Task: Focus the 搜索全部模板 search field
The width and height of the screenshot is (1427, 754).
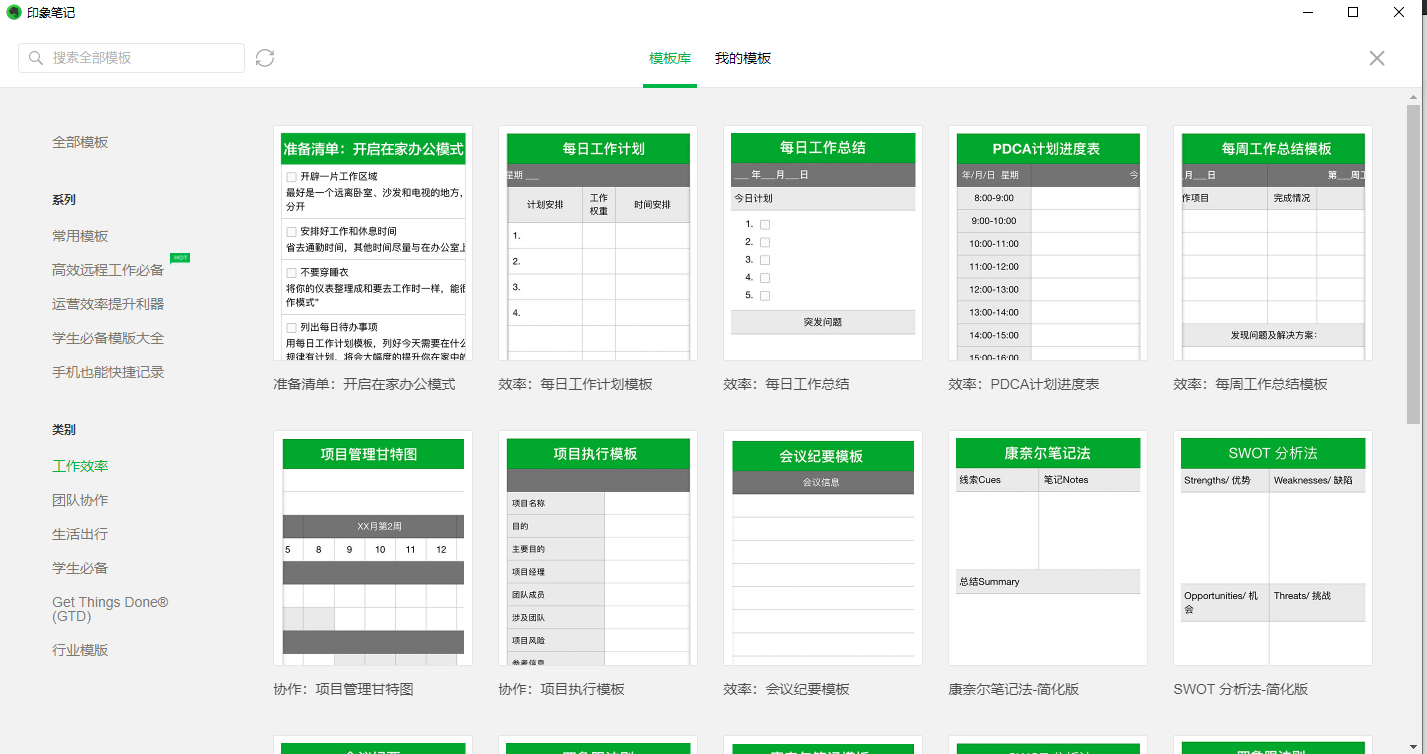Action: (x=131, y=58)
